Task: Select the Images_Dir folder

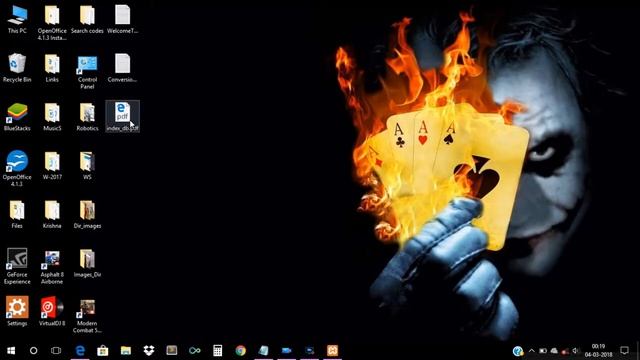Action: [x=87, y=263]
